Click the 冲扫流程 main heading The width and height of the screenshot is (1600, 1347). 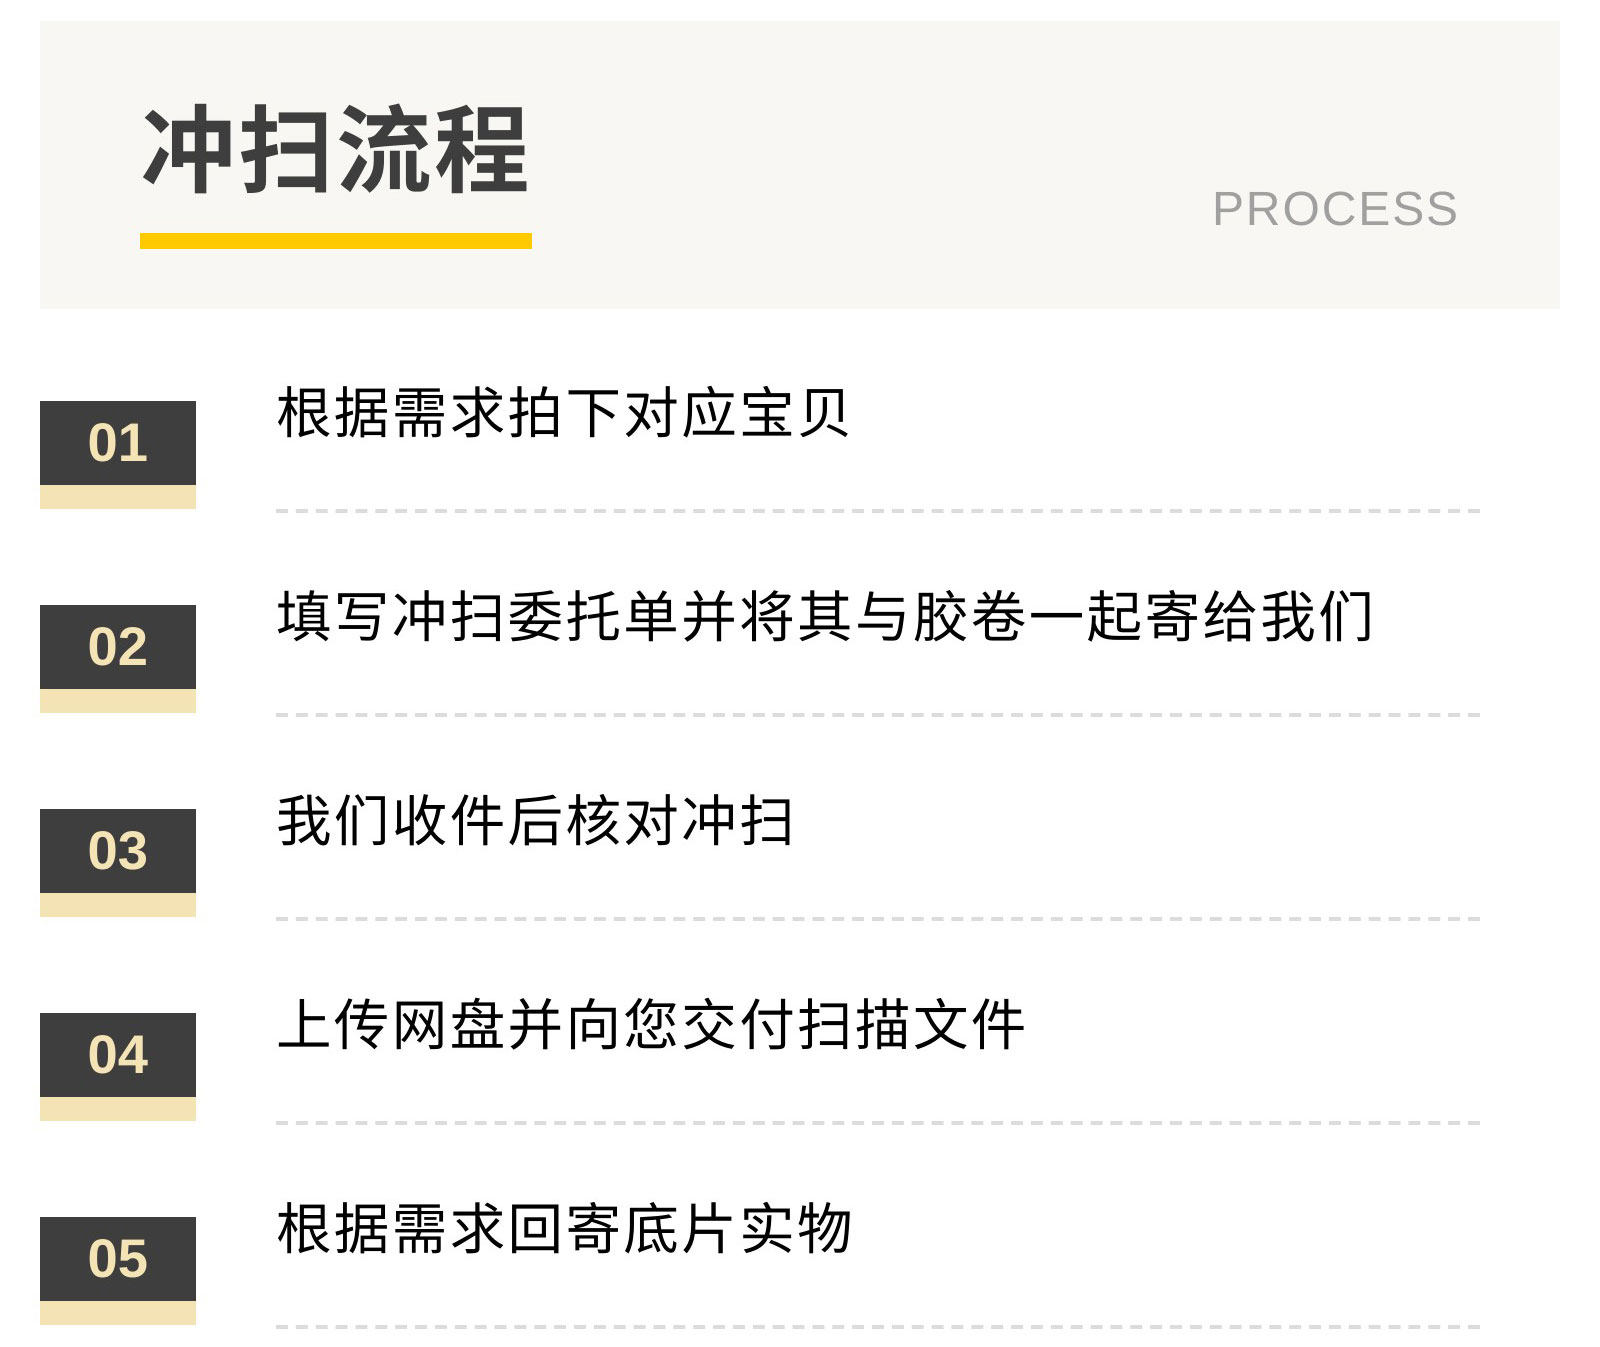(336, 150)
